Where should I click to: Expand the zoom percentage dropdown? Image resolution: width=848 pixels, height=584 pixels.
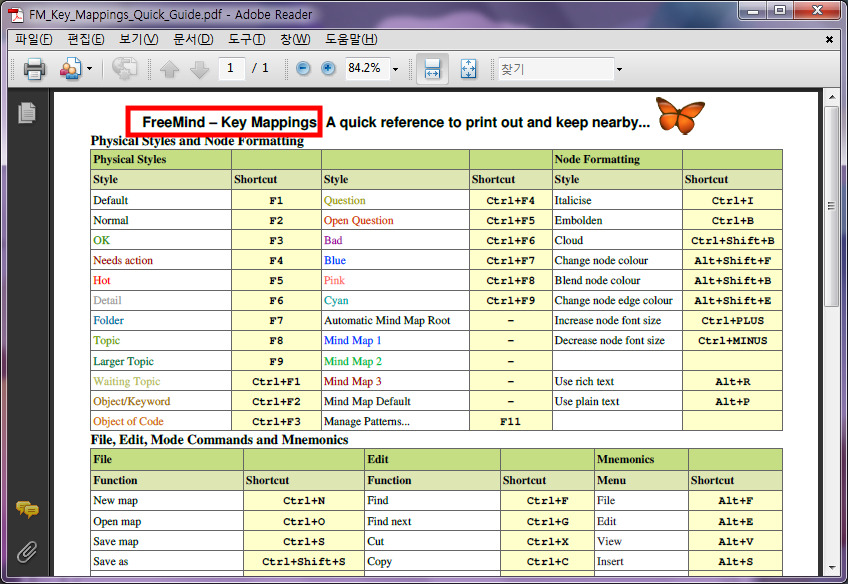pyautogui.click(x=395, y=69)
